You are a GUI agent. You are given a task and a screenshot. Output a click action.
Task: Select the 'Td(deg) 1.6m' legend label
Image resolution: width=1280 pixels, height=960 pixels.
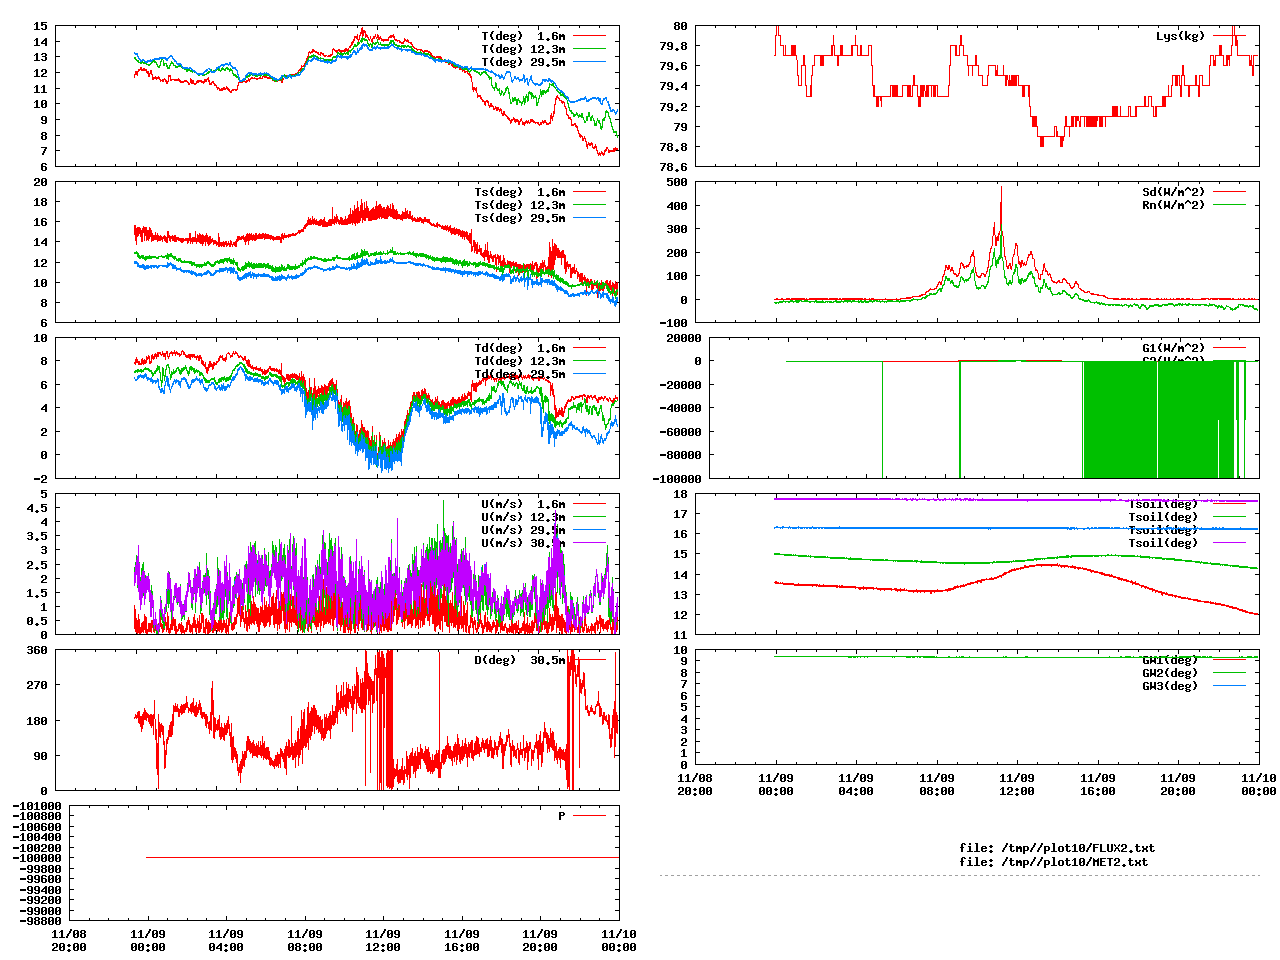(519, 348)
